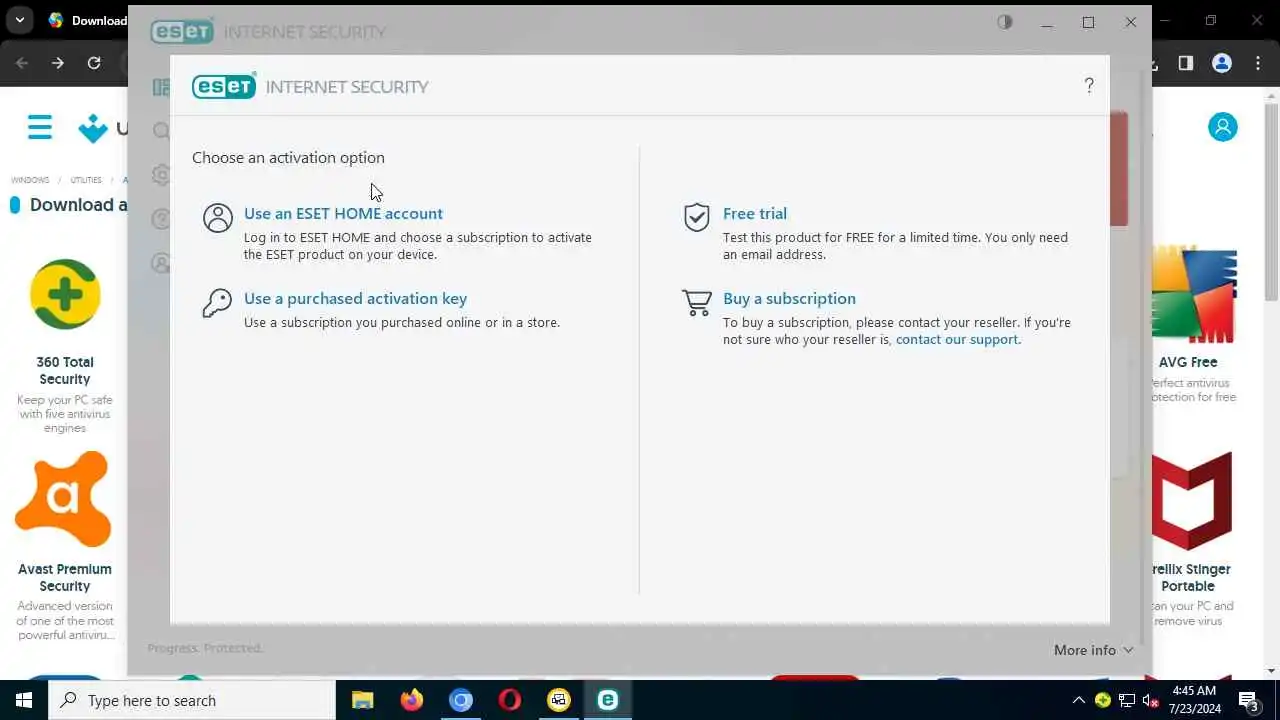Select the Download browser tab

click(87, 20)
